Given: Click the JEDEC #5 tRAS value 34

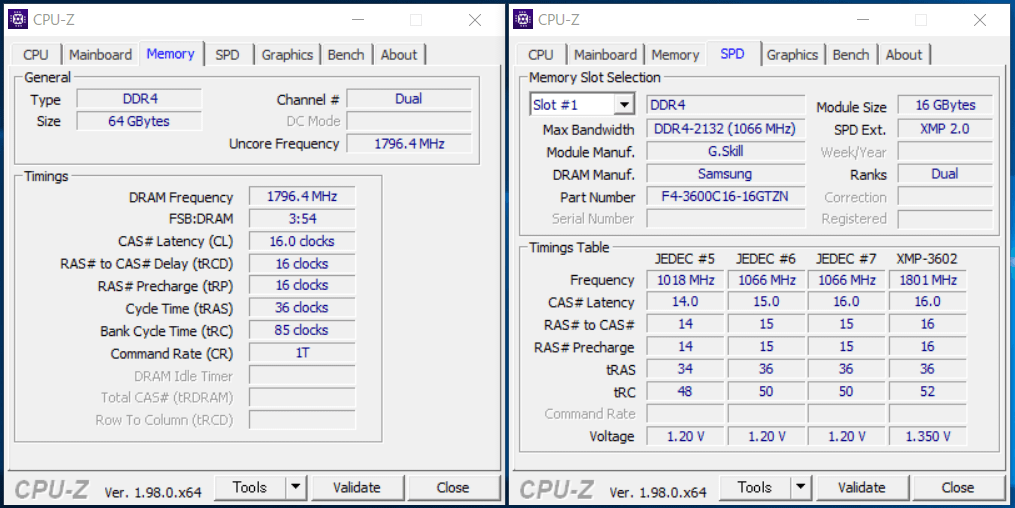Looking at the screenshot, I should pos(686,370).
